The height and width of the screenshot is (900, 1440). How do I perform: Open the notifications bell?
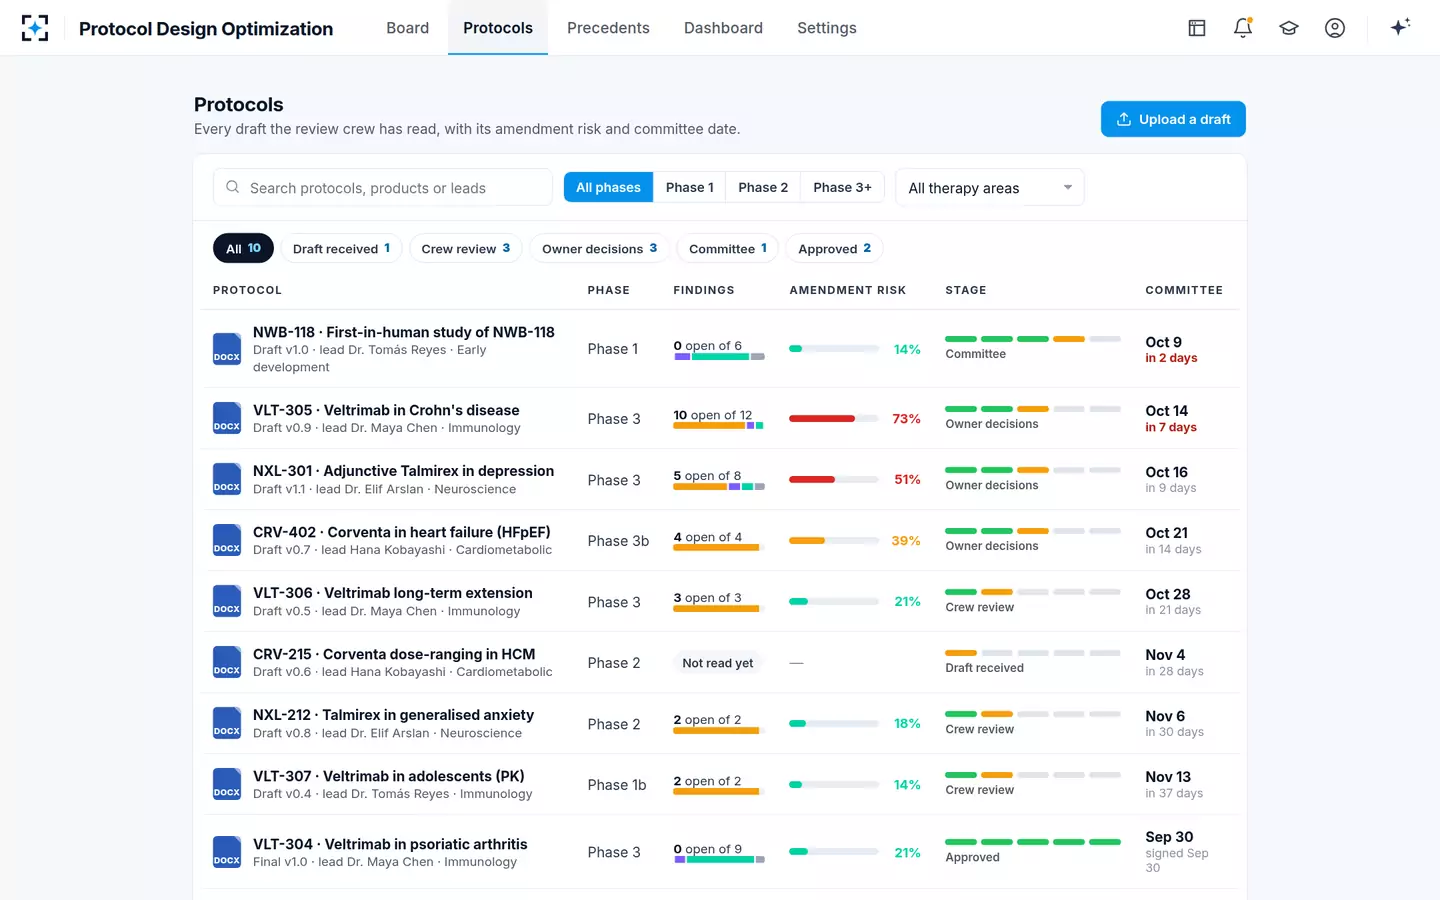click(x=1243, y=28)
